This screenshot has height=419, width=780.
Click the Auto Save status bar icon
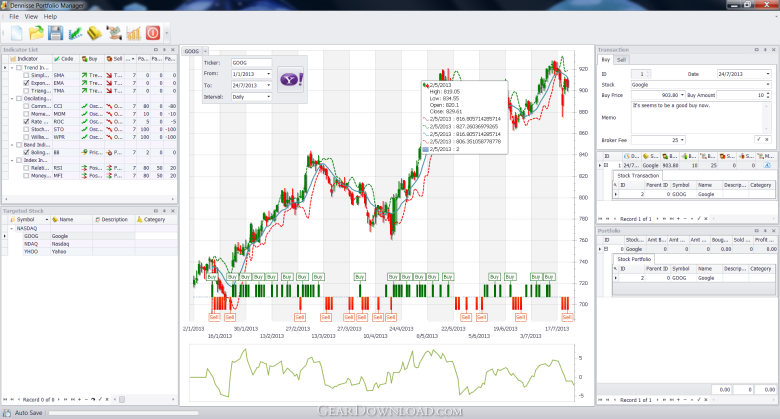(x=7, y=413)
